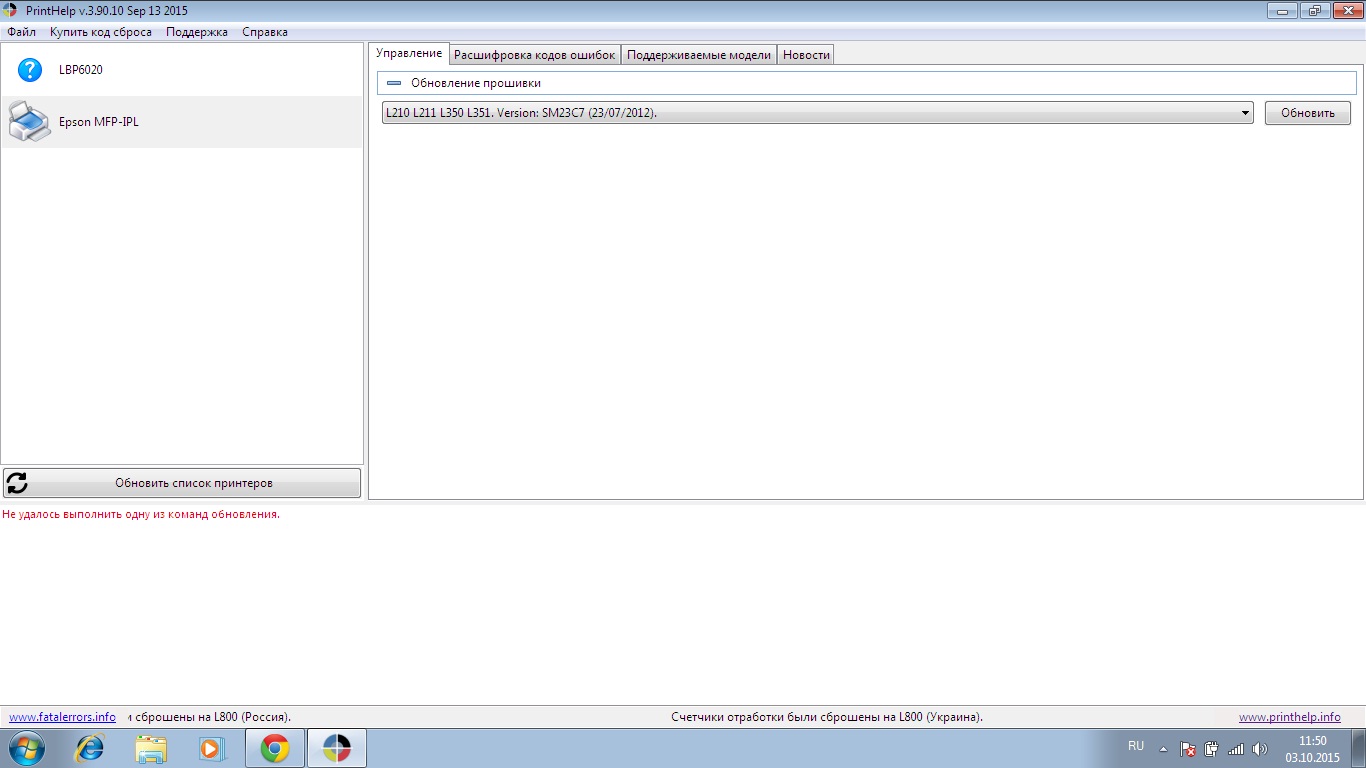Restore down the PrintHelp window
Image resolution: width=1366 pixels, height=768 pixels.
coord(1313,11)
